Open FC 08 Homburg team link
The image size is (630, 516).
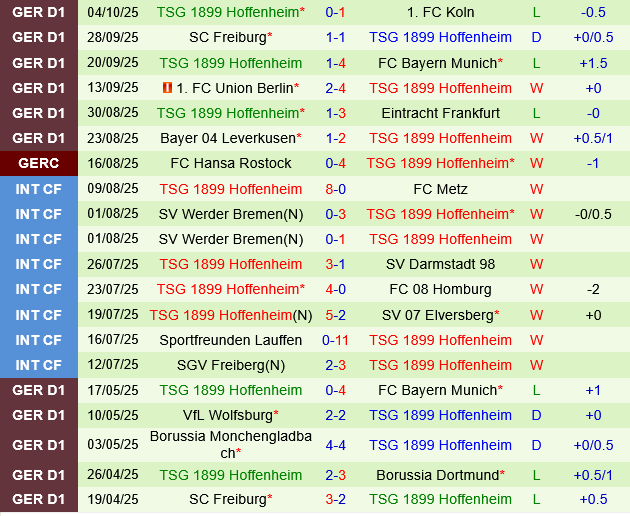pyautogui.click(x=440, y=289)
